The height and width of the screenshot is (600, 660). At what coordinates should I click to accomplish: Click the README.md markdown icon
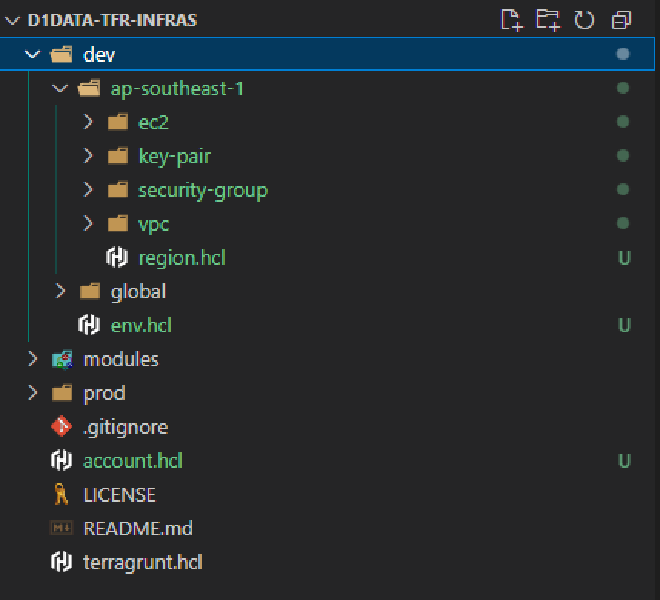[x=62, y=528]
